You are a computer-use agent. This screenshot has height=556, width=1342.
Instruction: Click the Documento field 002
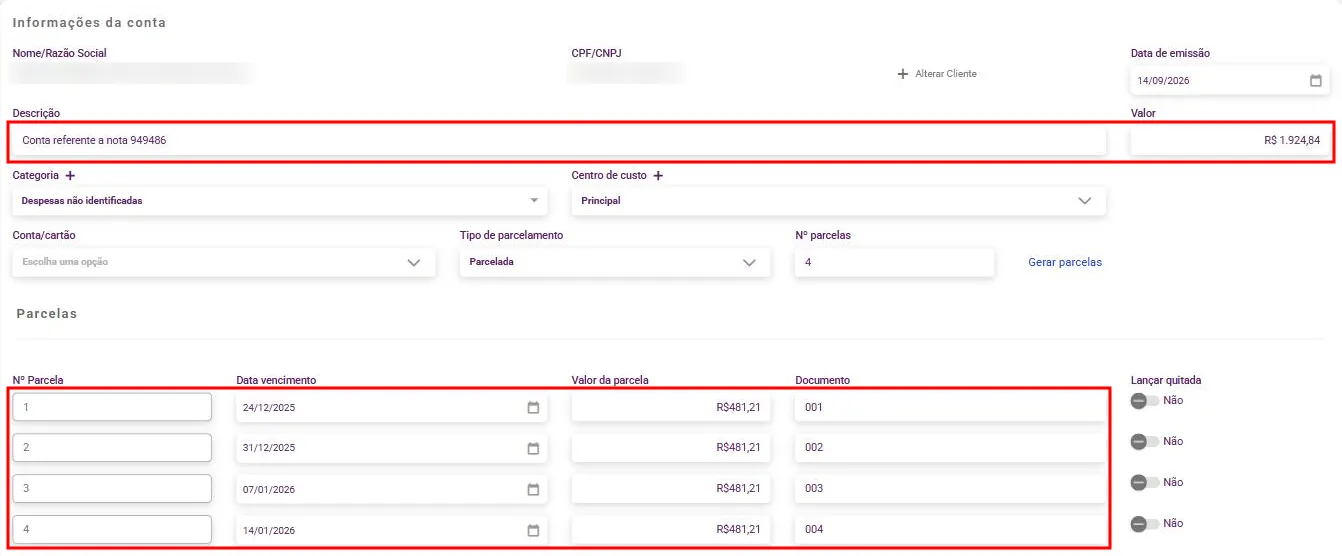pyautogui.click(x=951, y=448)
